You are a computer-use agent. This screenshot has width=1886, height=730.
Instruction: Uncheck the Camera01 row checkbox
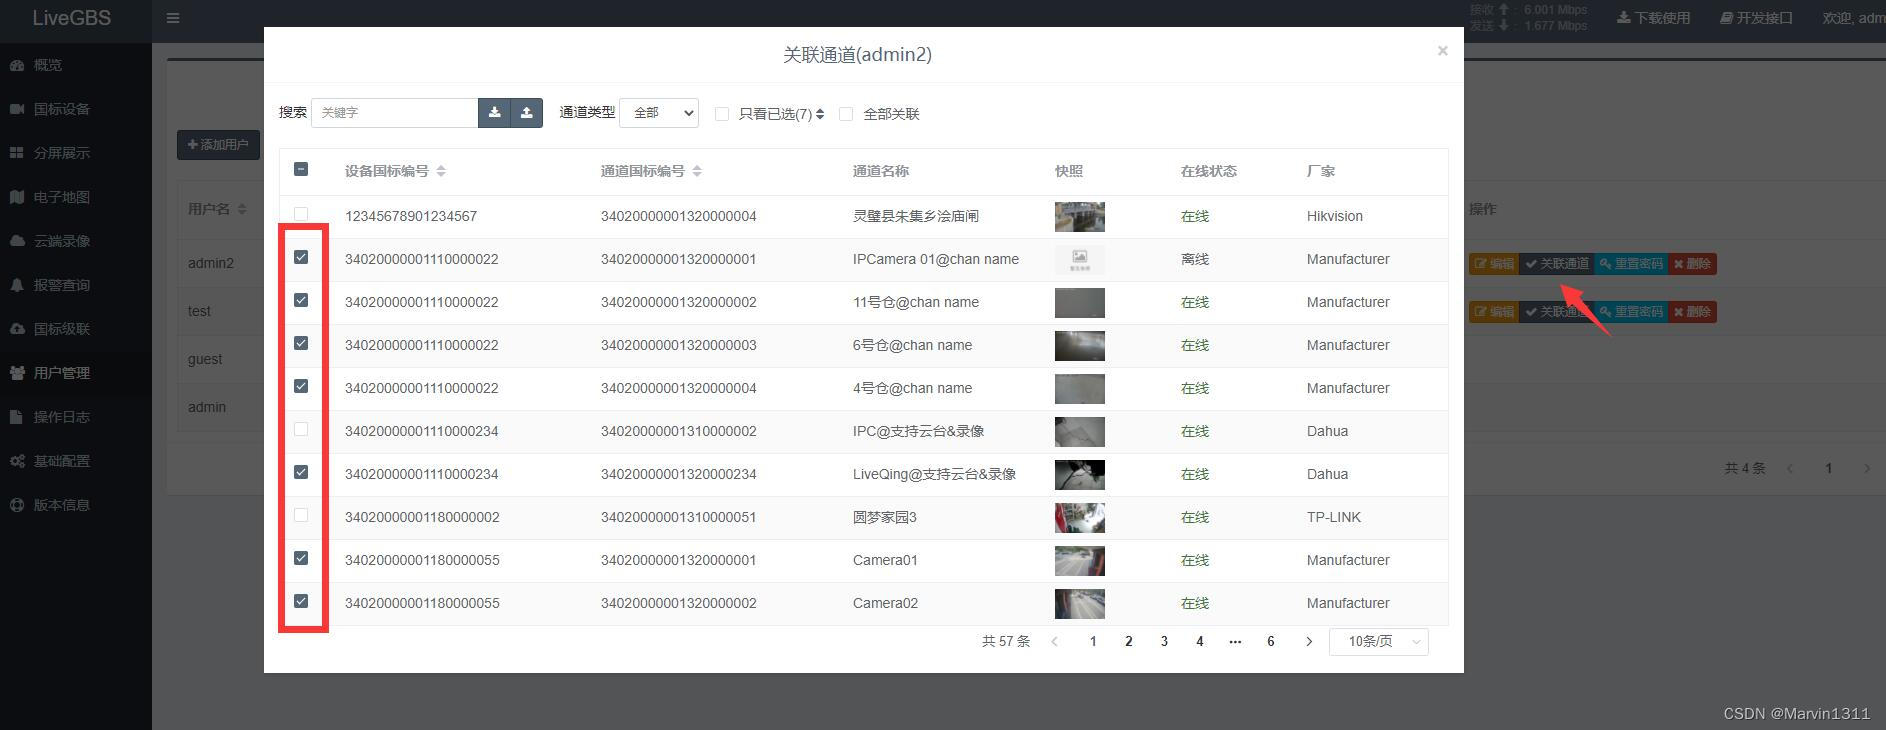coord(301,558)
